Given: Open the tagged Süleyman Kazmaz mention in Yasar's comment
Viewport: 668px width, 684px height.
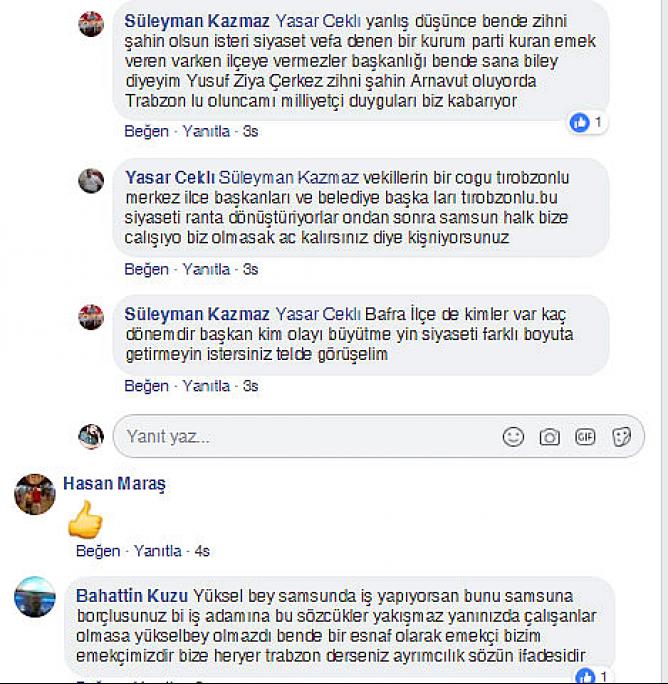Looking at the screenshot, I should tap(288, 178).
